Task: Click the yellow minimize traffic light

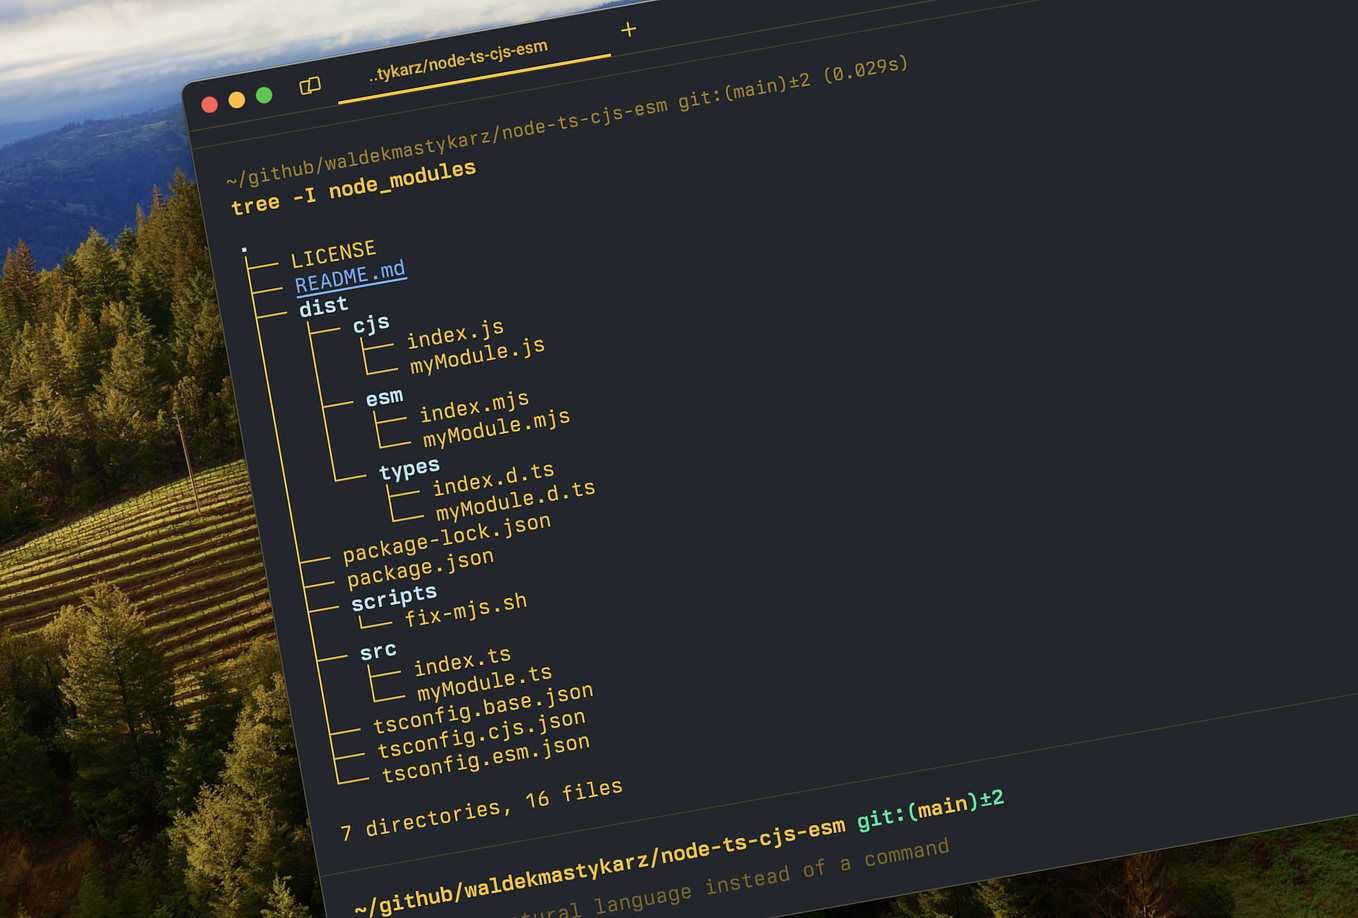Action: (236, 98)
